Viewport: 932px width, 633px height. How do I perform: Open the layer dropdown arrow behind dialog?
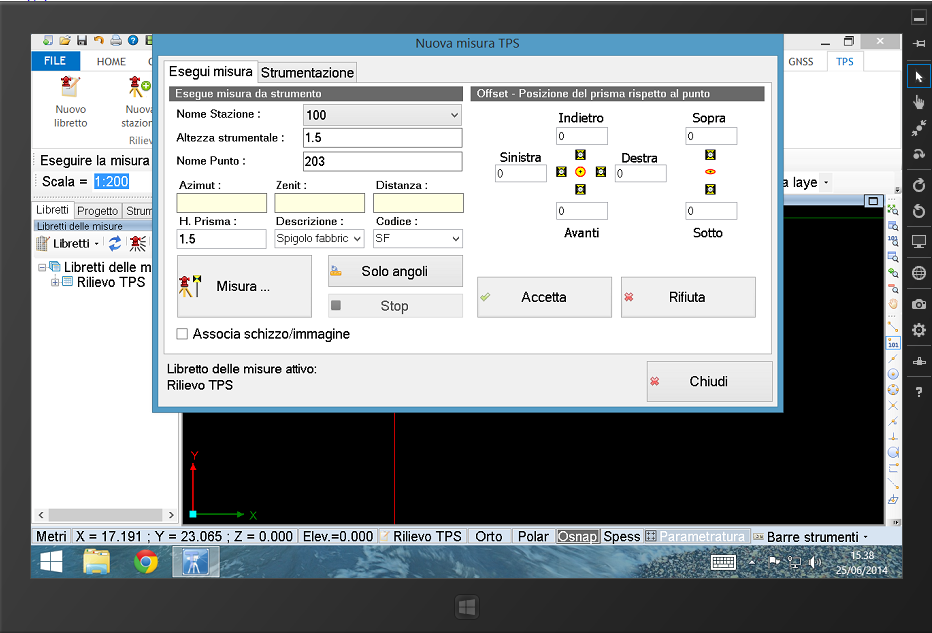point(826,182)
